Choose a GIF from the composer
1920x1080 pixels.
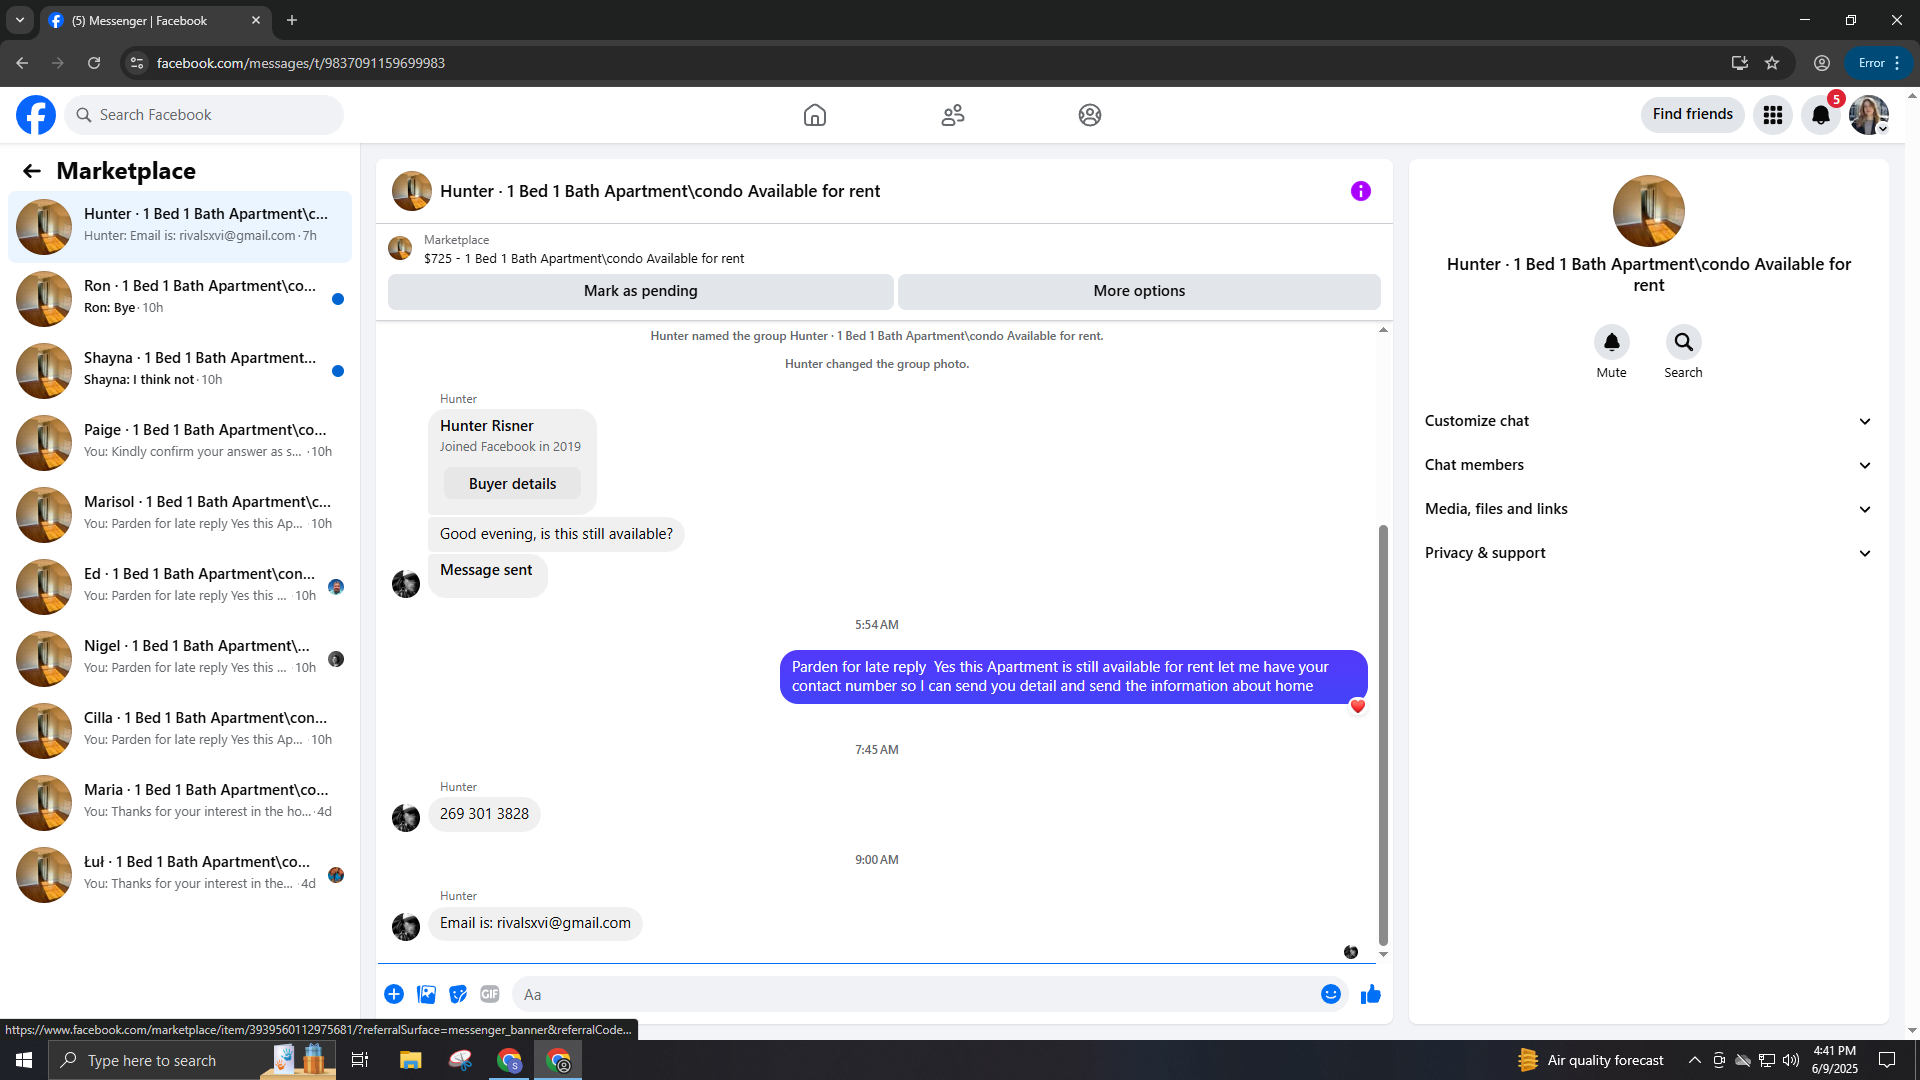pos(490,994)
